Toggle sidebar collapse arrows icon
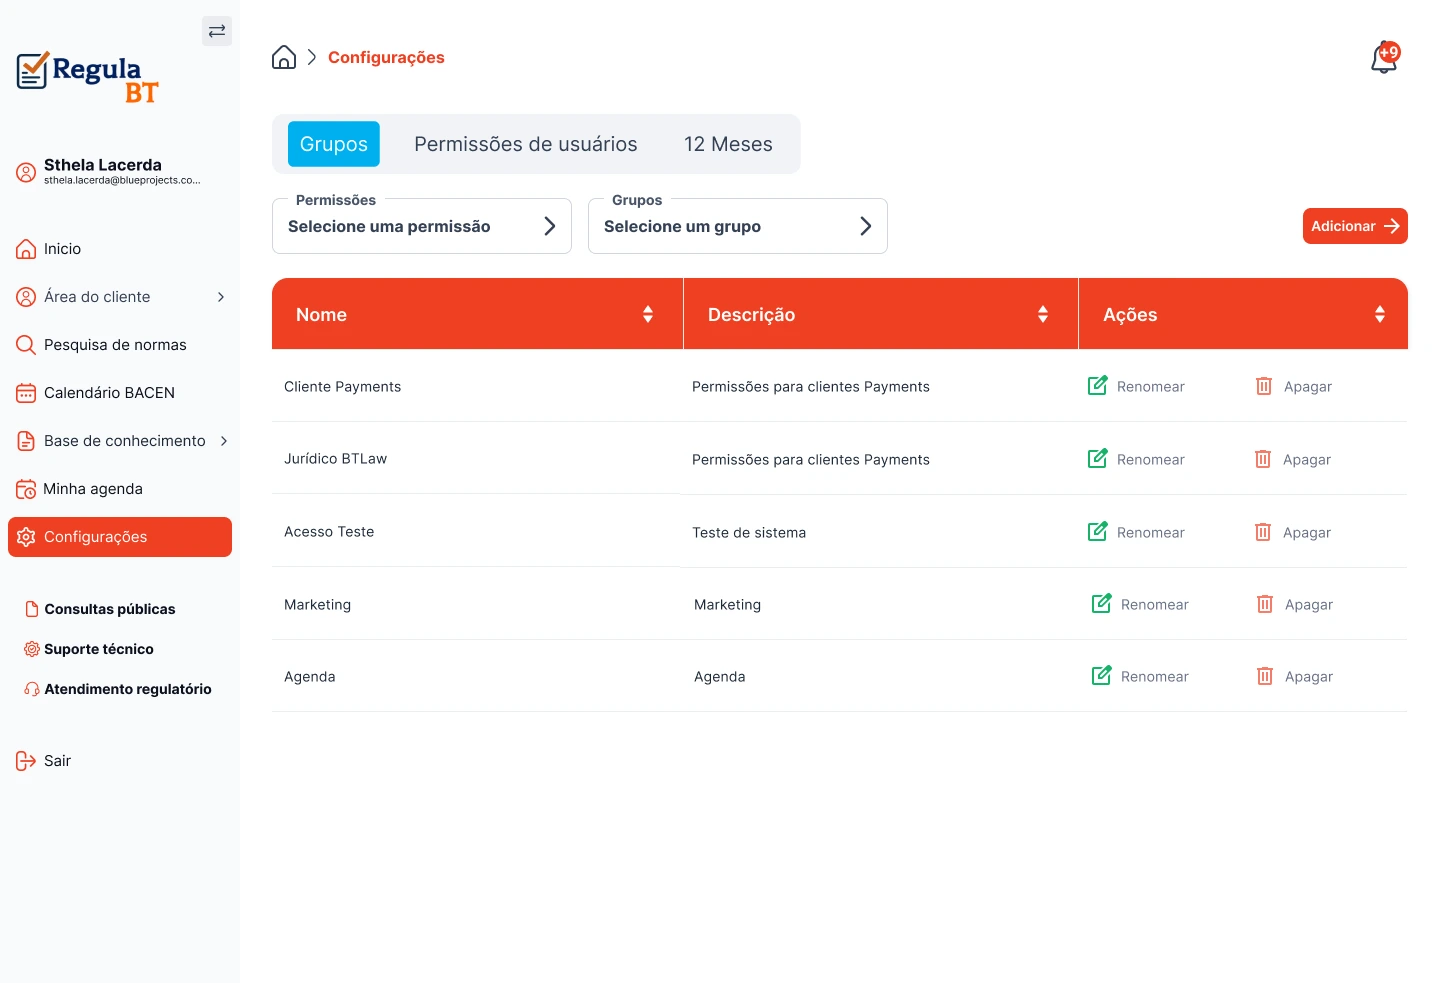Screen dimensions: 1440x983 tap(217, 31)
